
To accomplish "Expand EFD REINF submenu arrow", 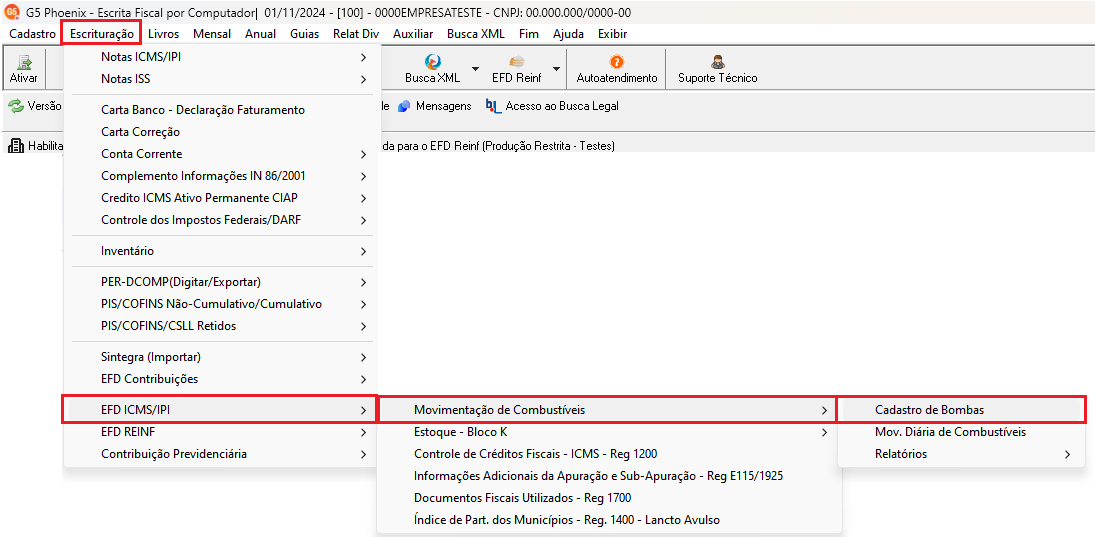I will tap(363, 432).
